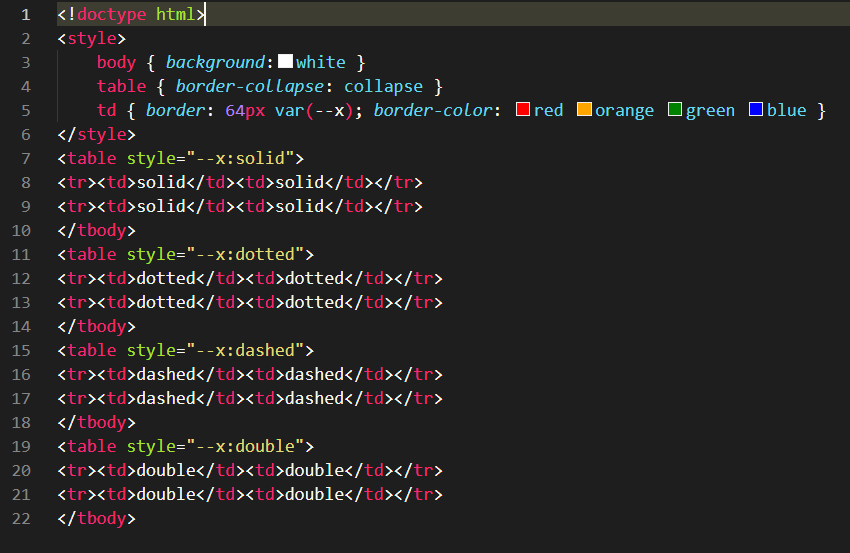This screenshot has width=850, height=553.
Task: Open the green color swatch picker
Action: pos(674,109)
